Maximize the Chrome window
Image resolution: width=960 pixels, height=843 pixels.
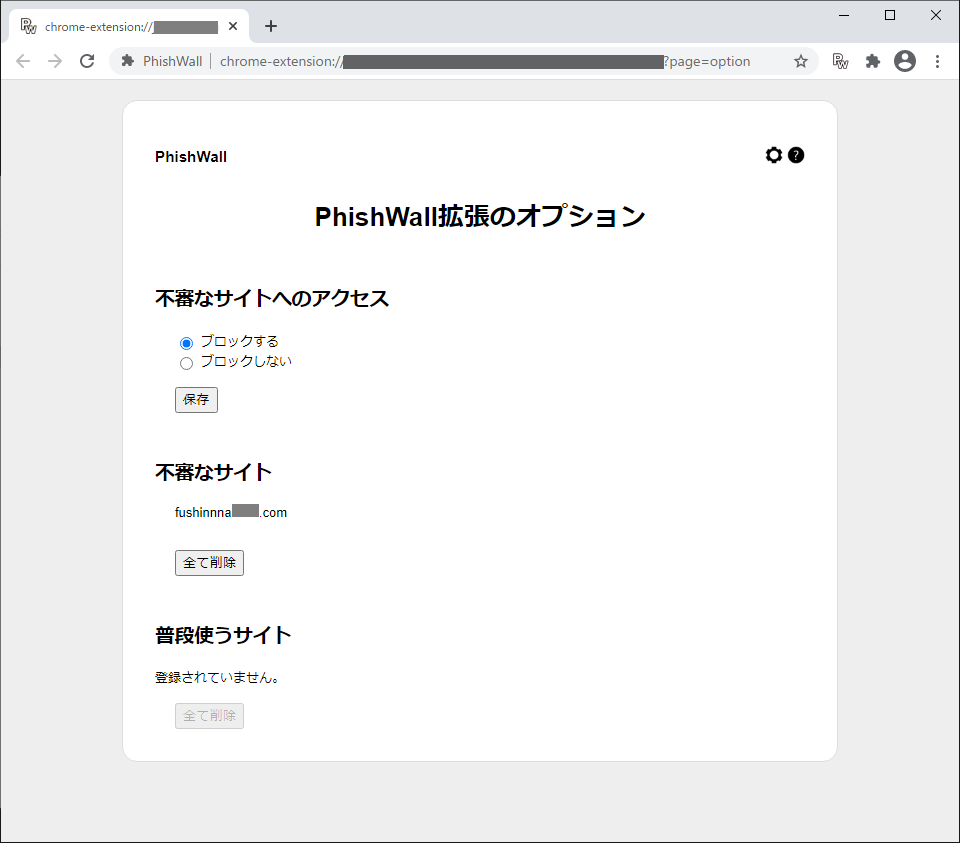click(x=890, y=15)
